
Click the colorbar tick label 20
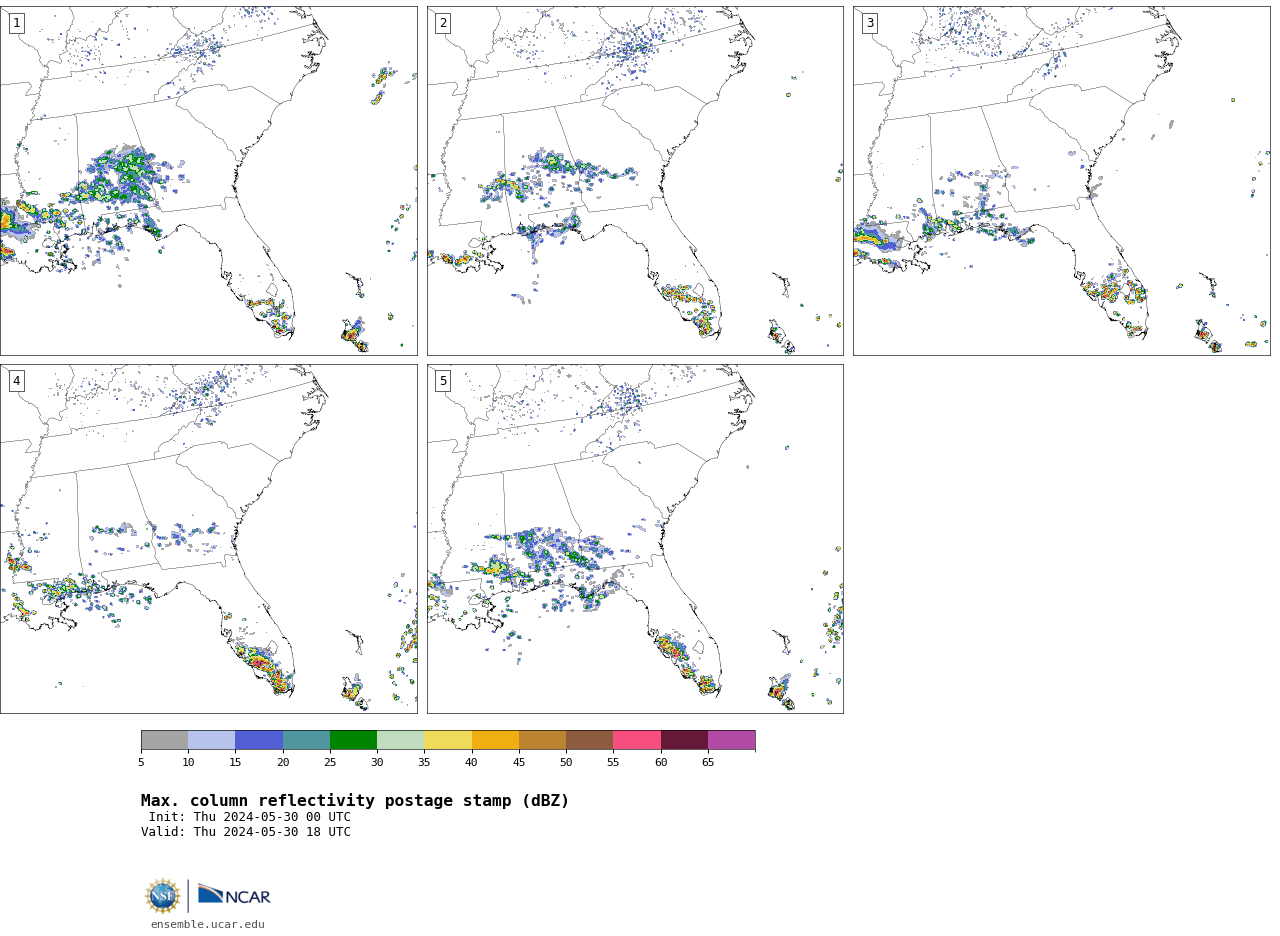tap(283, 763)
